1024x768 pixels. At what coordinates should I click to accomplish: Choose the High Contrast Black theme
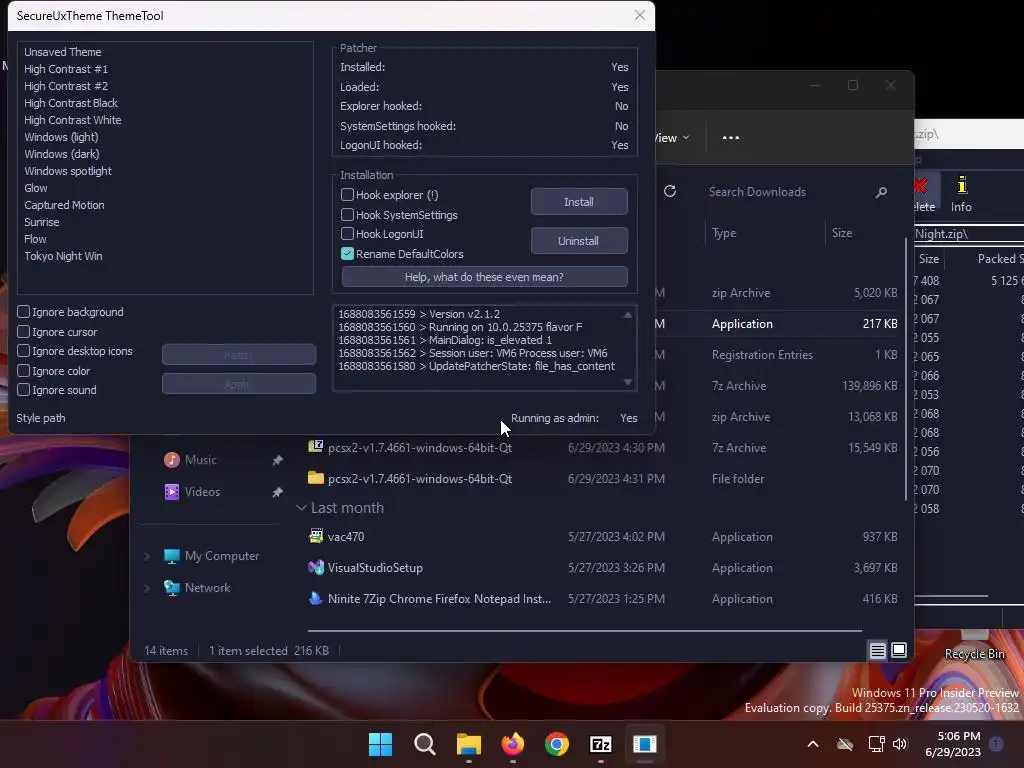coord(71,103)
